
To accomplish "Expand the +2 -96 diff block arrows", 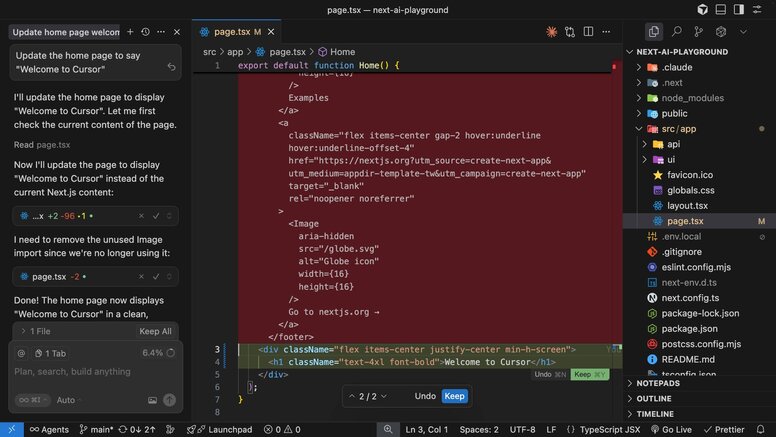I will click(169, 216).
